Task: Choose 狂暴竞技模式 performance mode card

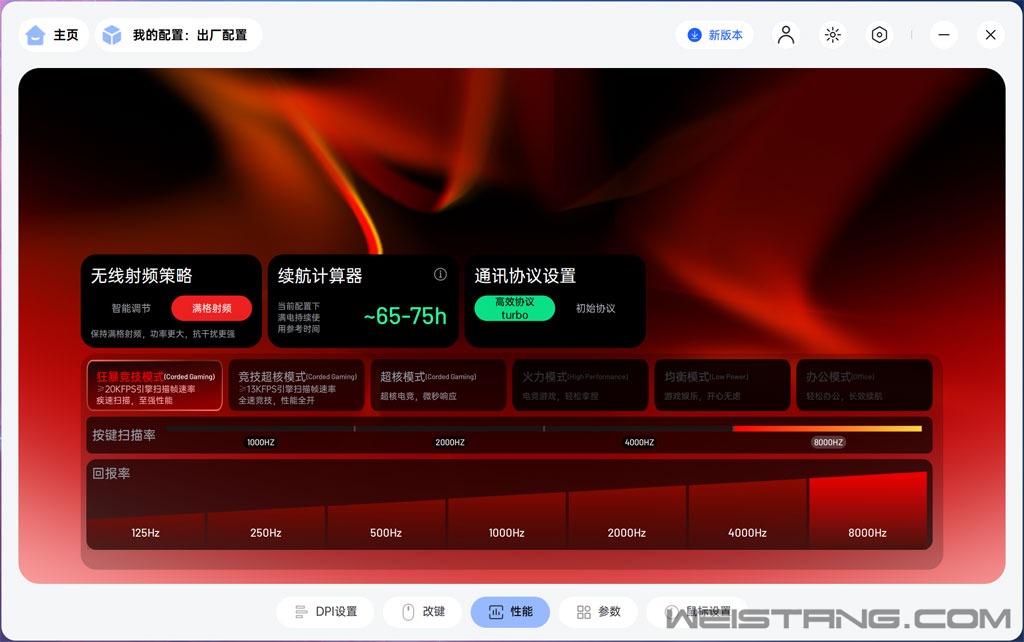Action: pyautogui.click(x=155, y=386)
